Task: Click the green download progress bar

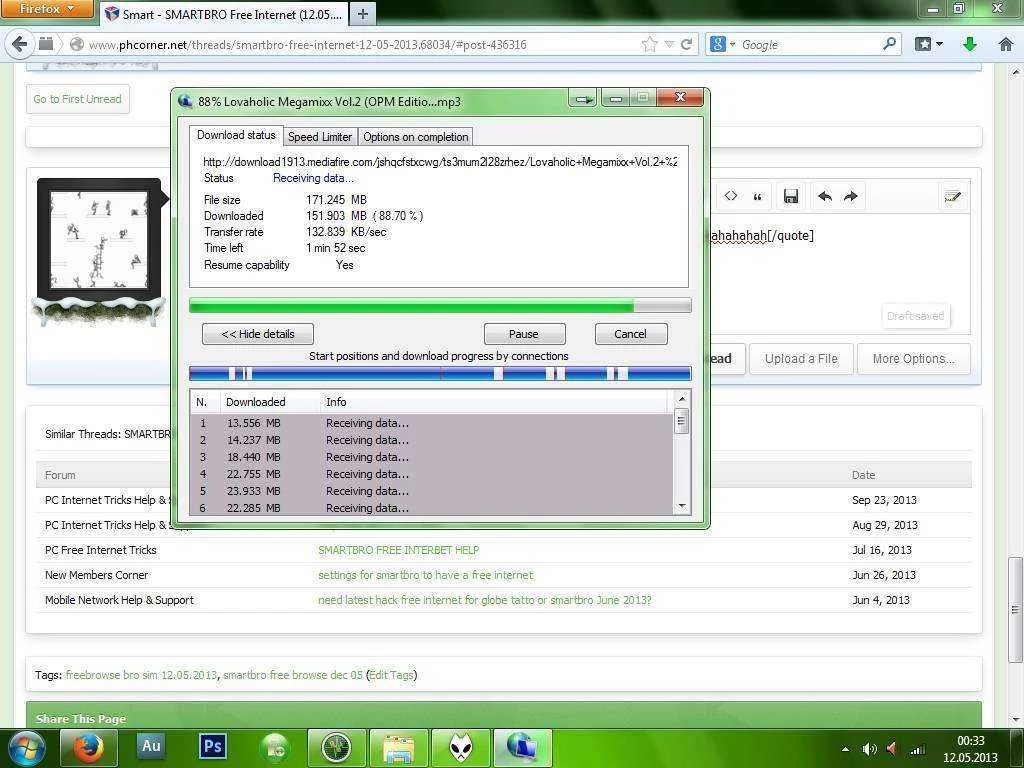Action: (440, 305)
